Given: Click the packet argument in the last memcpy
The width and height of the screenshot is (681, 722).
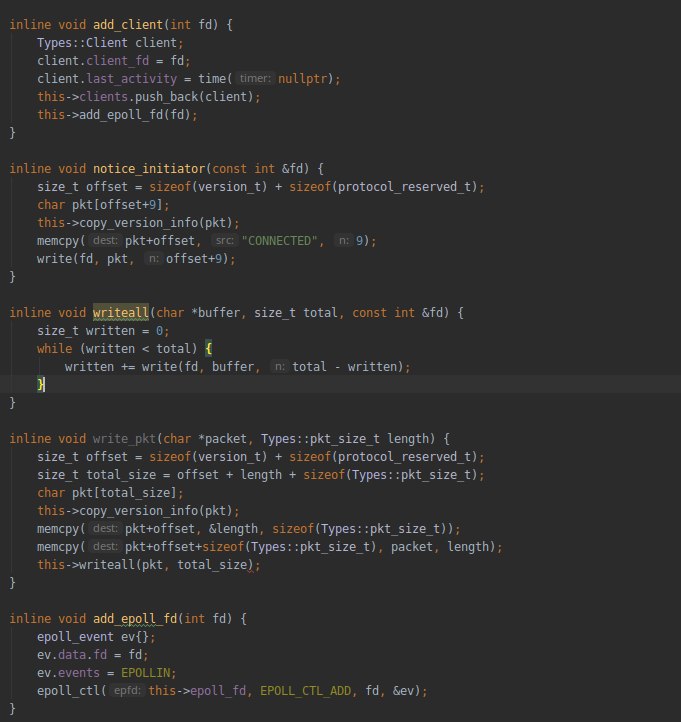Looking at the screenshot, I should tap(412, 547).
